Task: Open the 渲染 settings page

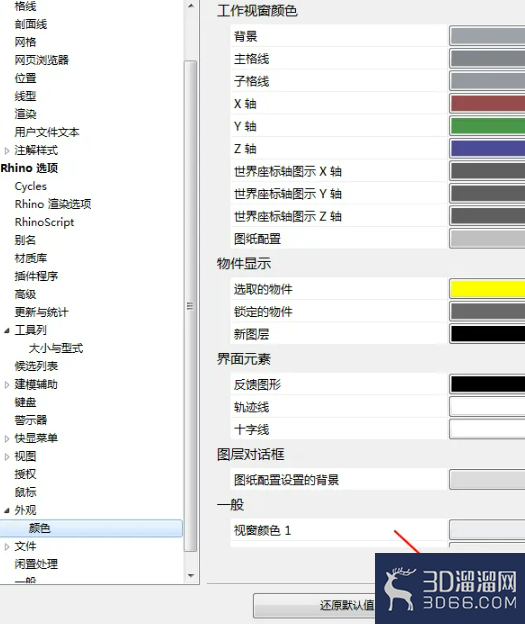Action: [25, 114]
